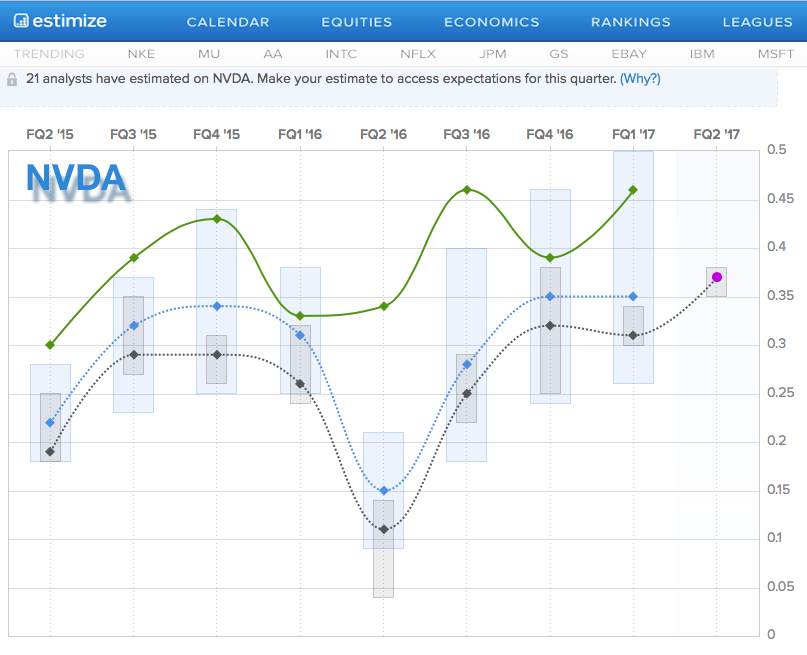Click the green data point at FQ1 '17
This screenshot has height=655, width=807.
[634, 190]
